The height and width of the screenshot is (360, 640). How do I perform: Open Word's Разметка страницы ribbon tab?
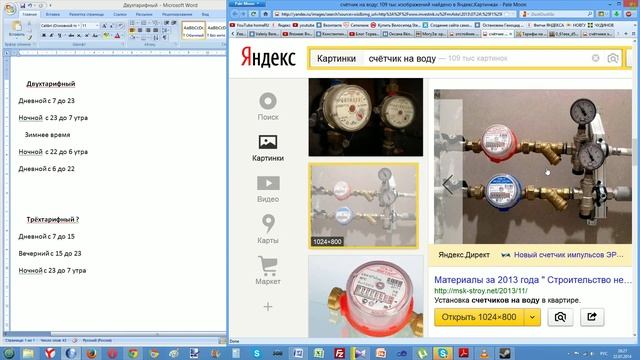86,14
